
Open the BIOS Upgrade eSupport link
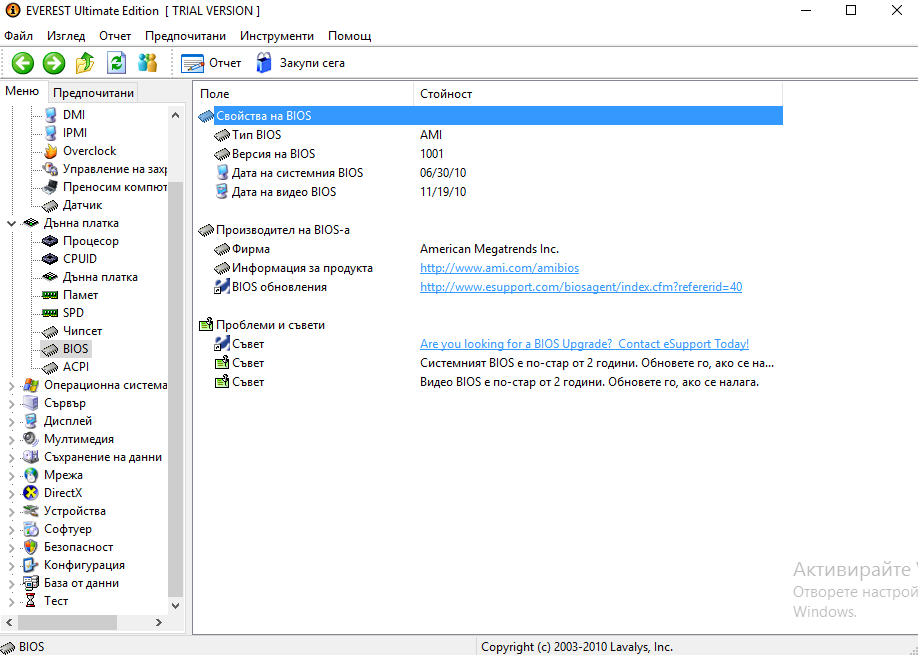584,344
